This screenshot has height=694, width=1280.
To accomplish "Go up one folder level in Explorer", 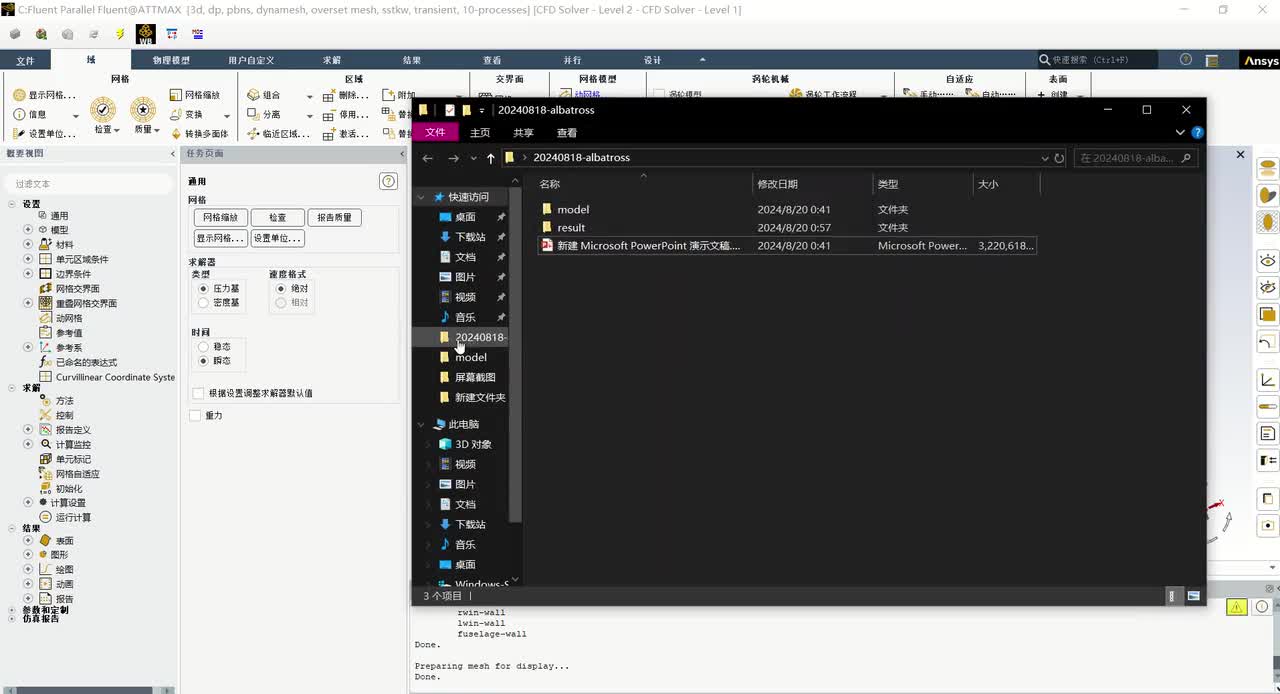I will coord(490,158).
